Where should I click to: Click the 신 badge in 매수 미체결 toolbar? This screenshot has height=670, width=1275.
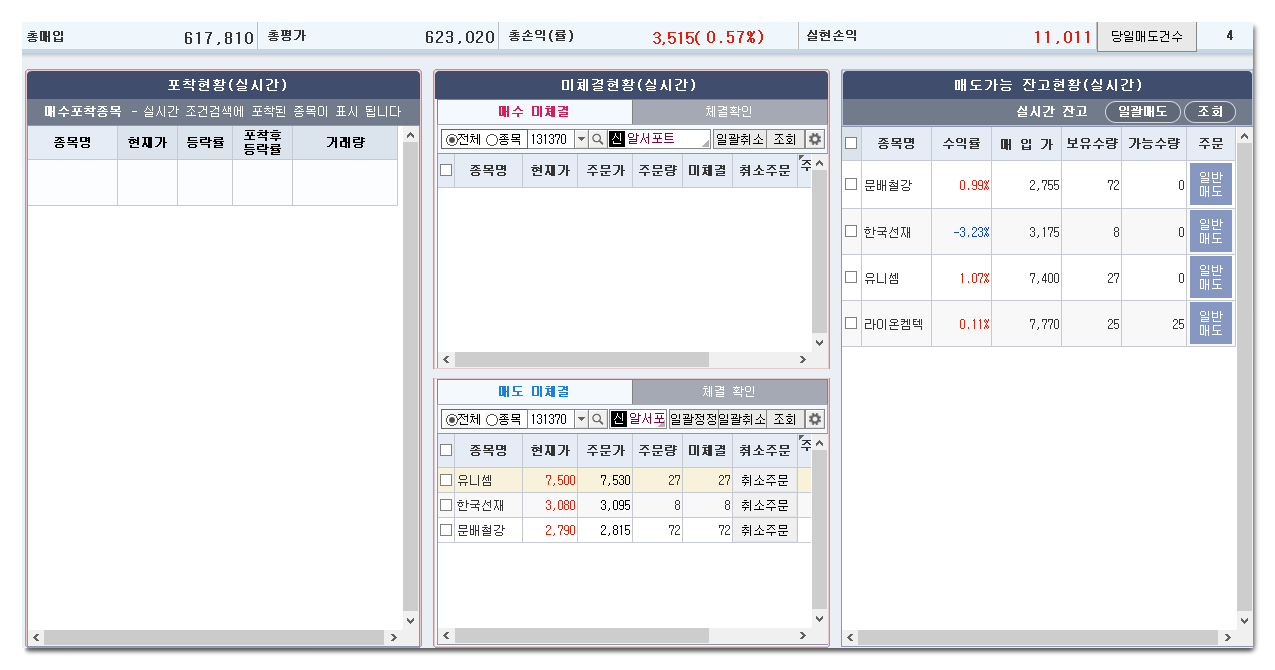point(617,139)
